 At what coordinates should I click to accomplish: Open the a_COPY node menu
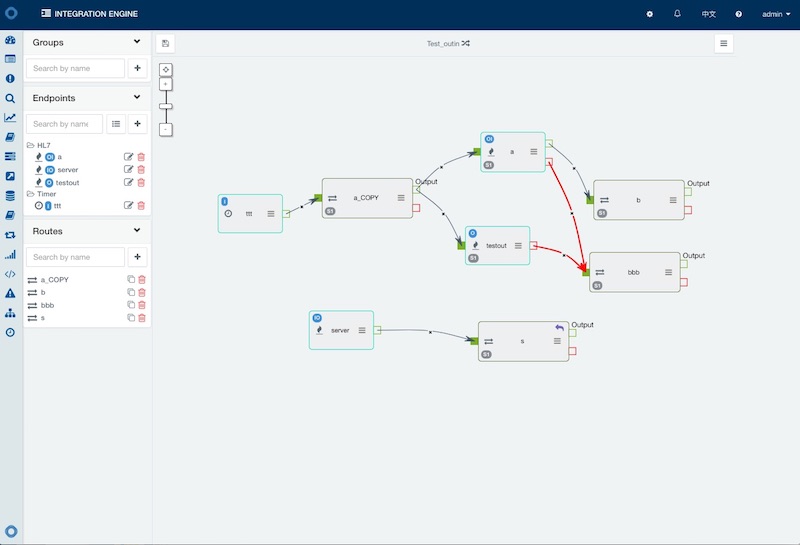(401, 198)
